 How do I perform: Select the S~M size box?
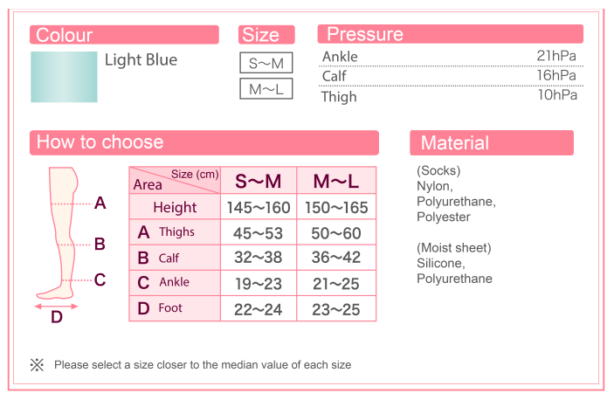click(x=266, y=63)
